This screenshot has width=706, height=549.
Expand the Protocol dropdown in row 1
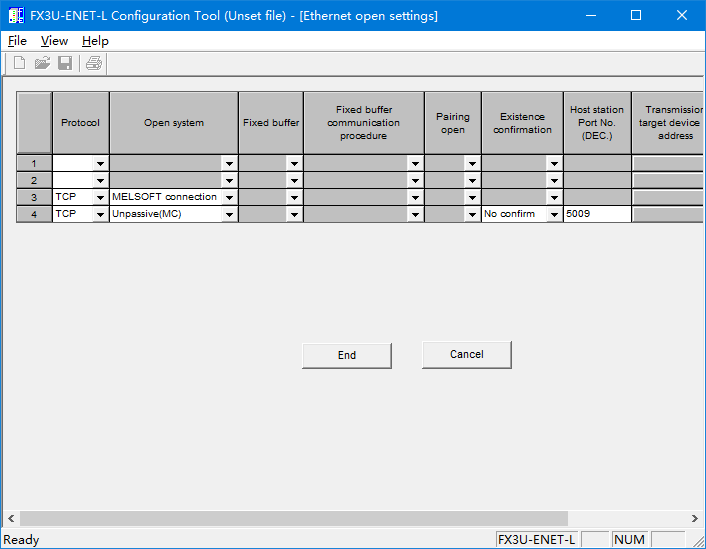100,164
